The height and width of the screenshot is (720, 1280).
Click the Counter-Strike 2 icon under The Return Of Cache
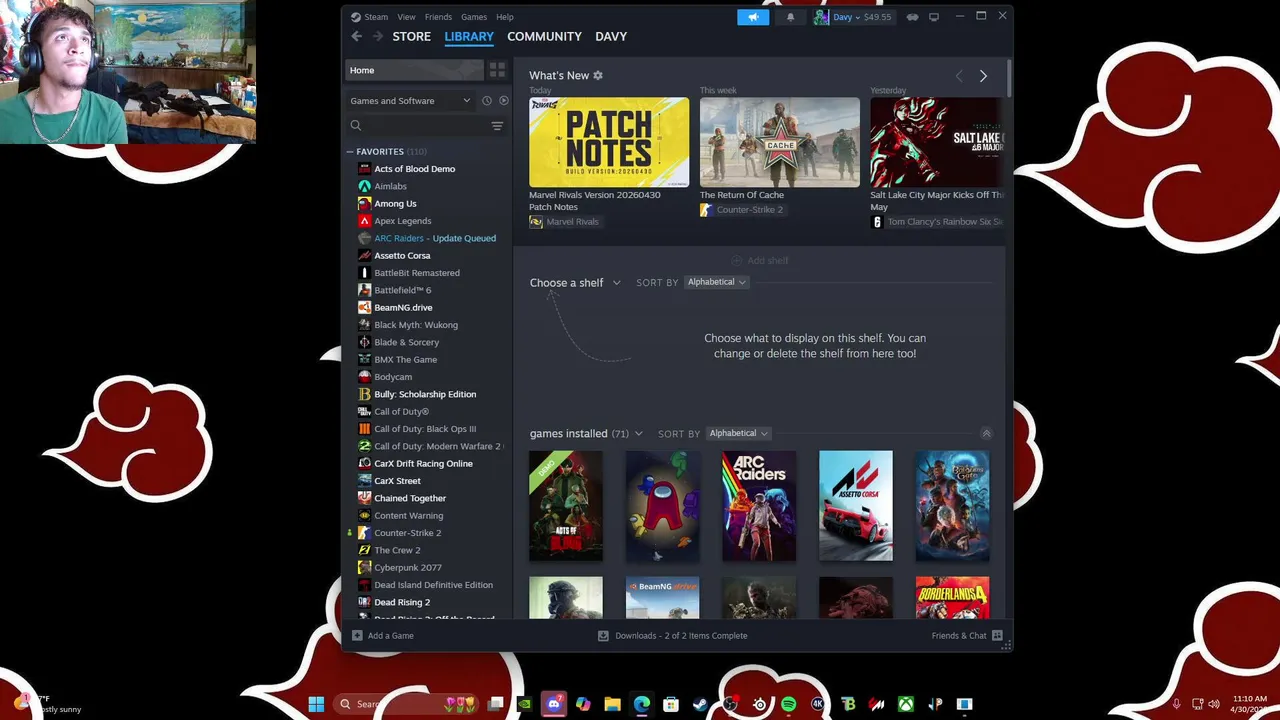(706, 210)
